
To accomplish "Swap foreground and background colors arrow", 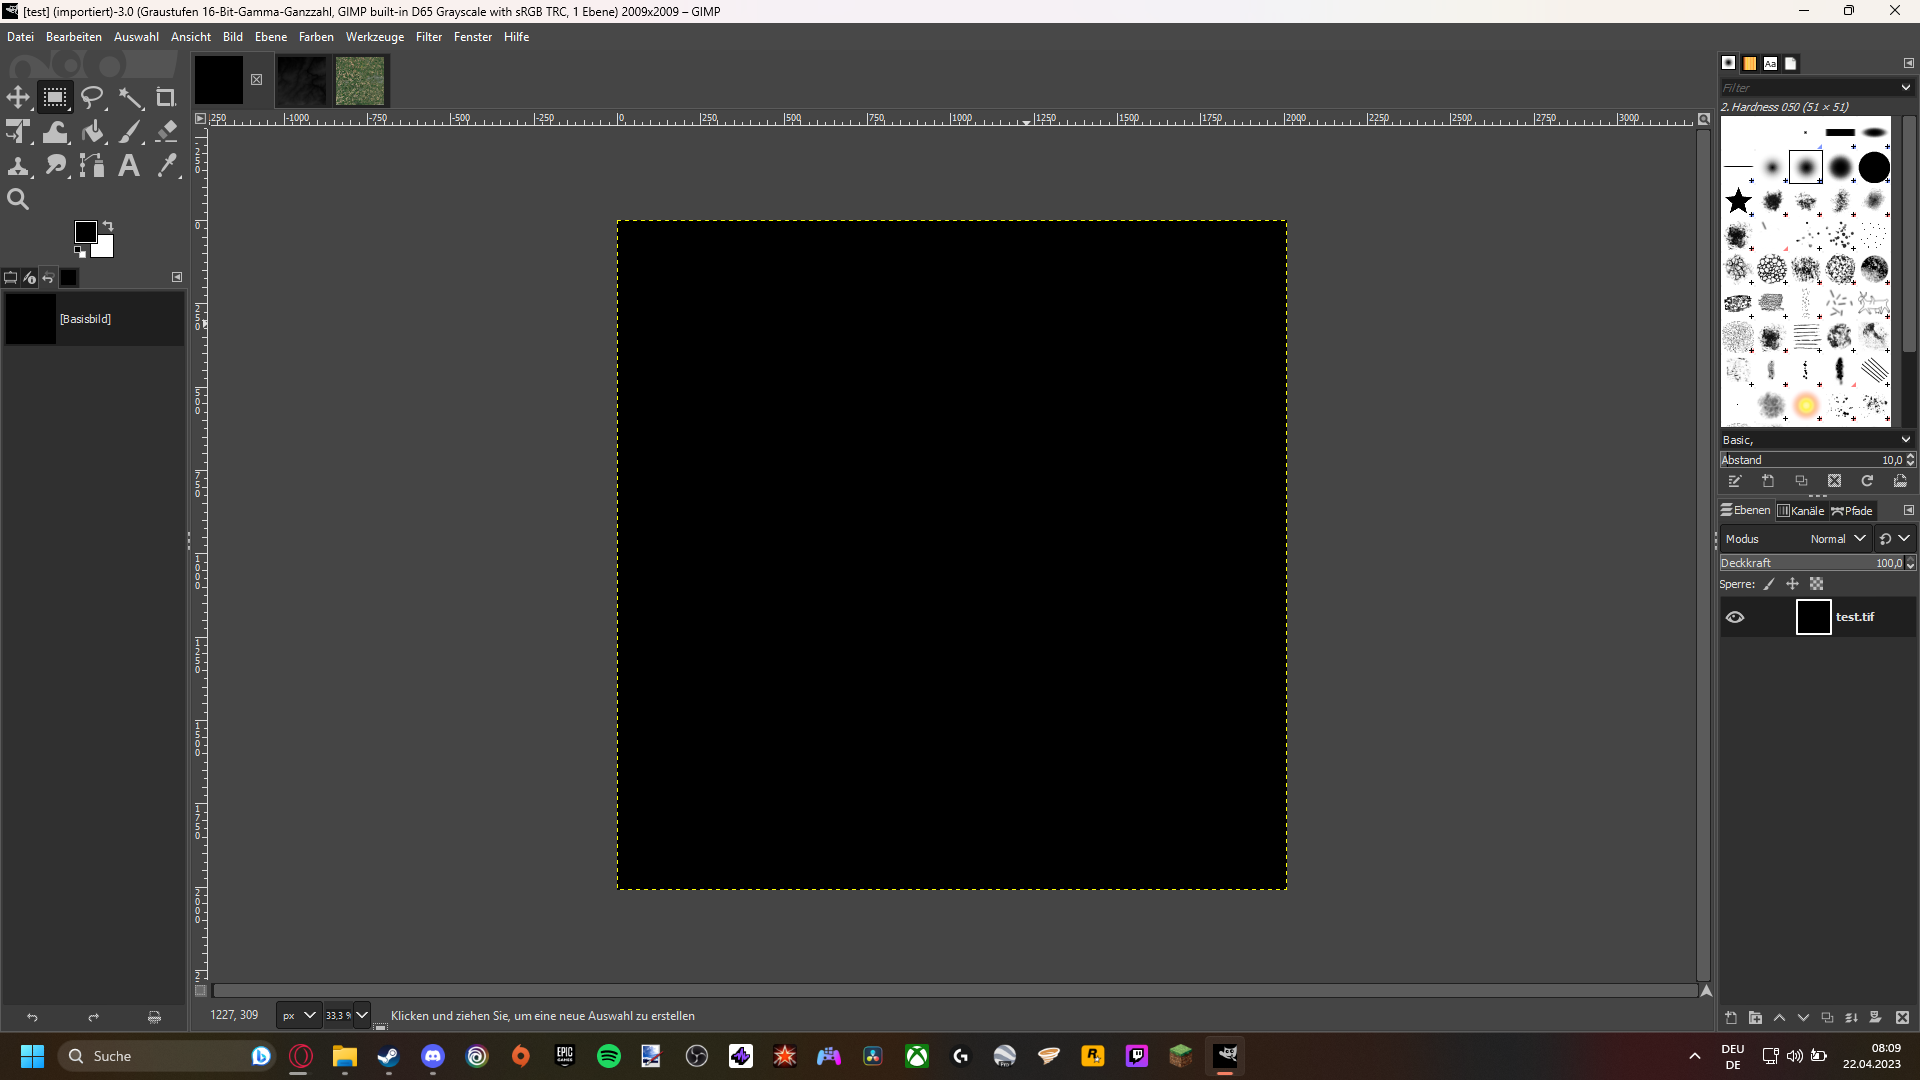I will pyautogui.click(x=108, y=226).
